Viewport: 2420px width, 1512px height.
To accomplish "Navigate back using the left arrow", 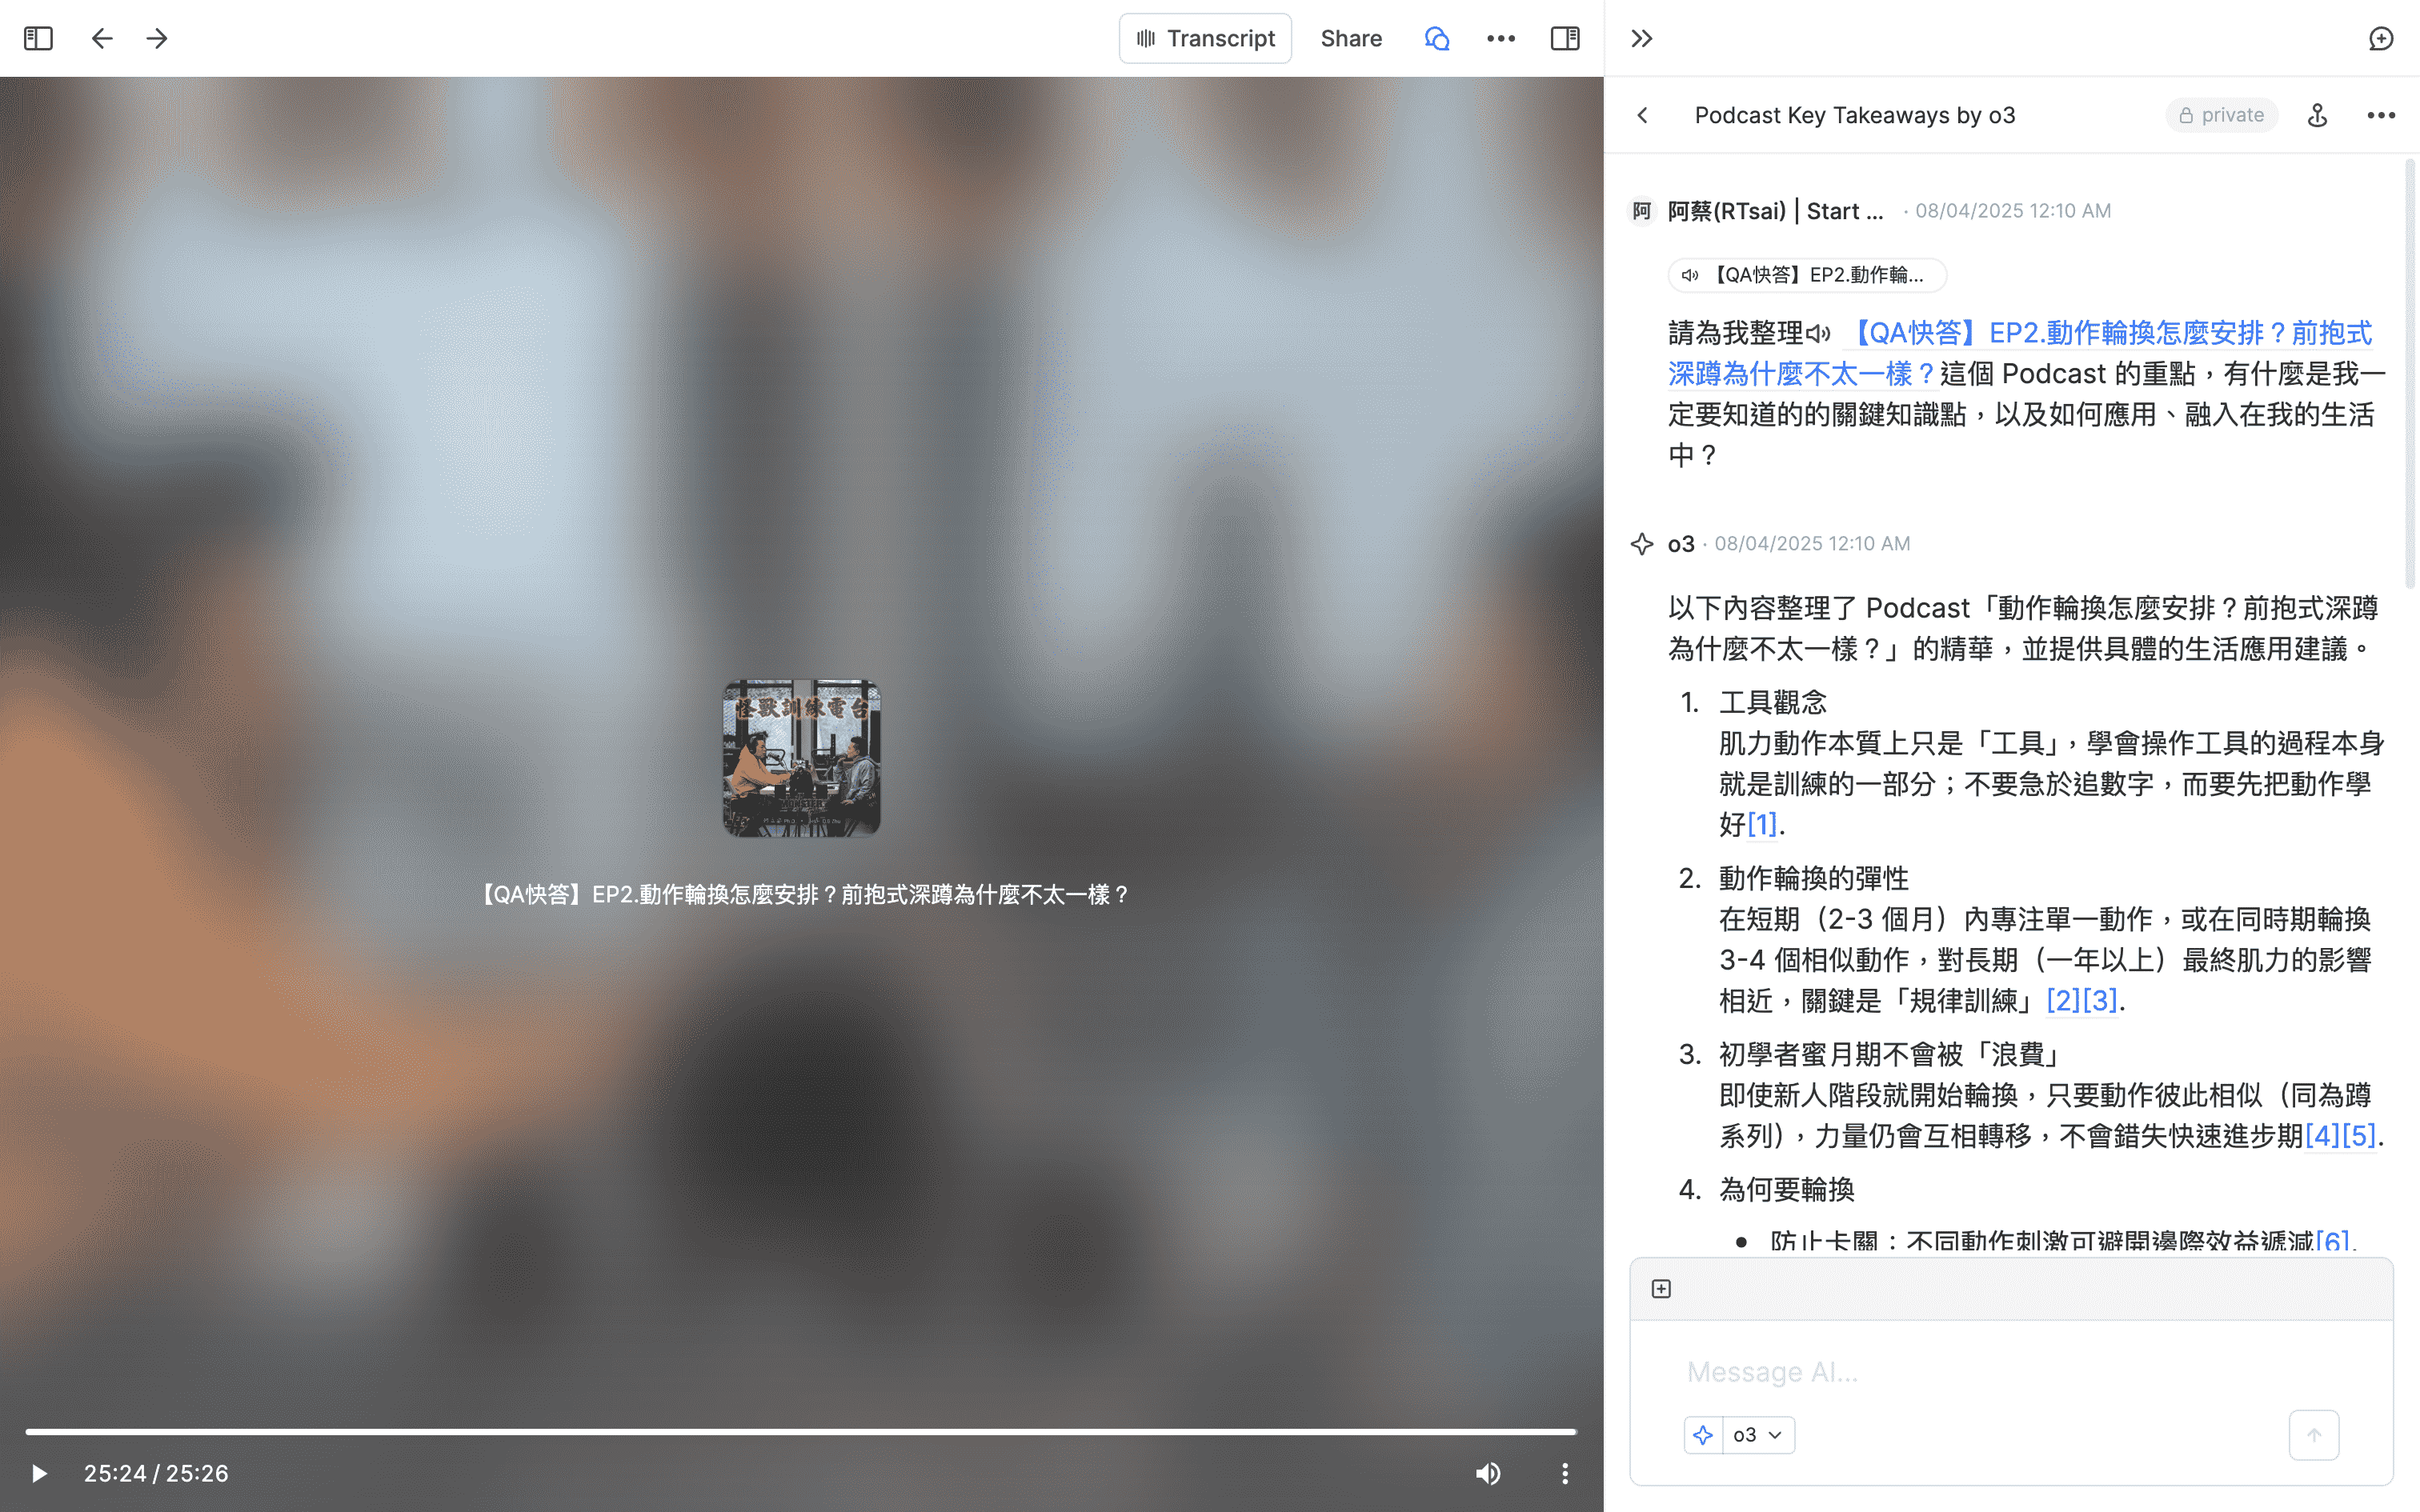I will pyautogui.click(x=101, y=38).
